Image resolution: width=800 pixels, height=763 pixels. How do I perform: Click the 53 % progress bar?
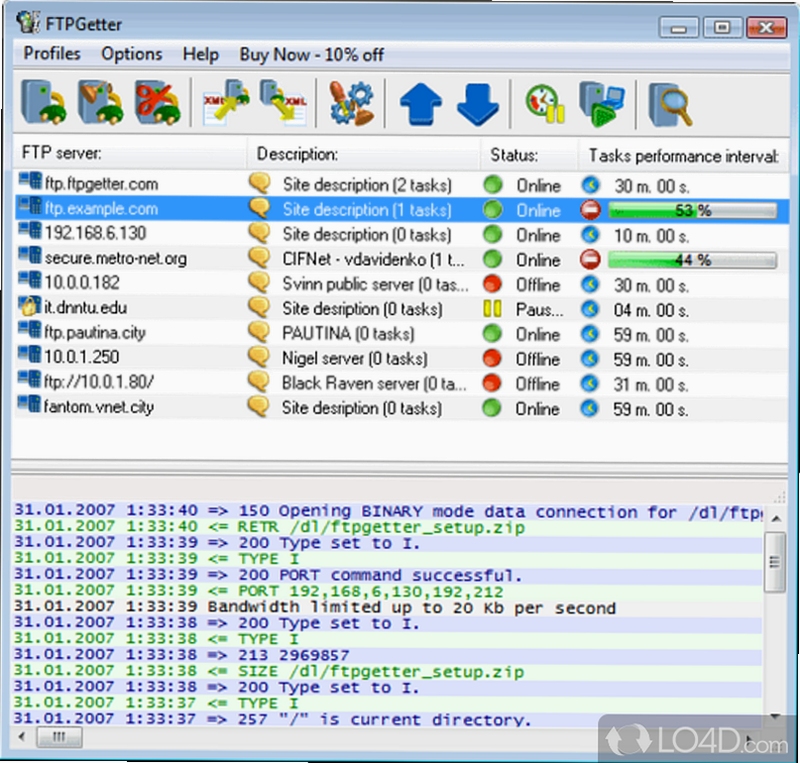[x=692, y=210]
